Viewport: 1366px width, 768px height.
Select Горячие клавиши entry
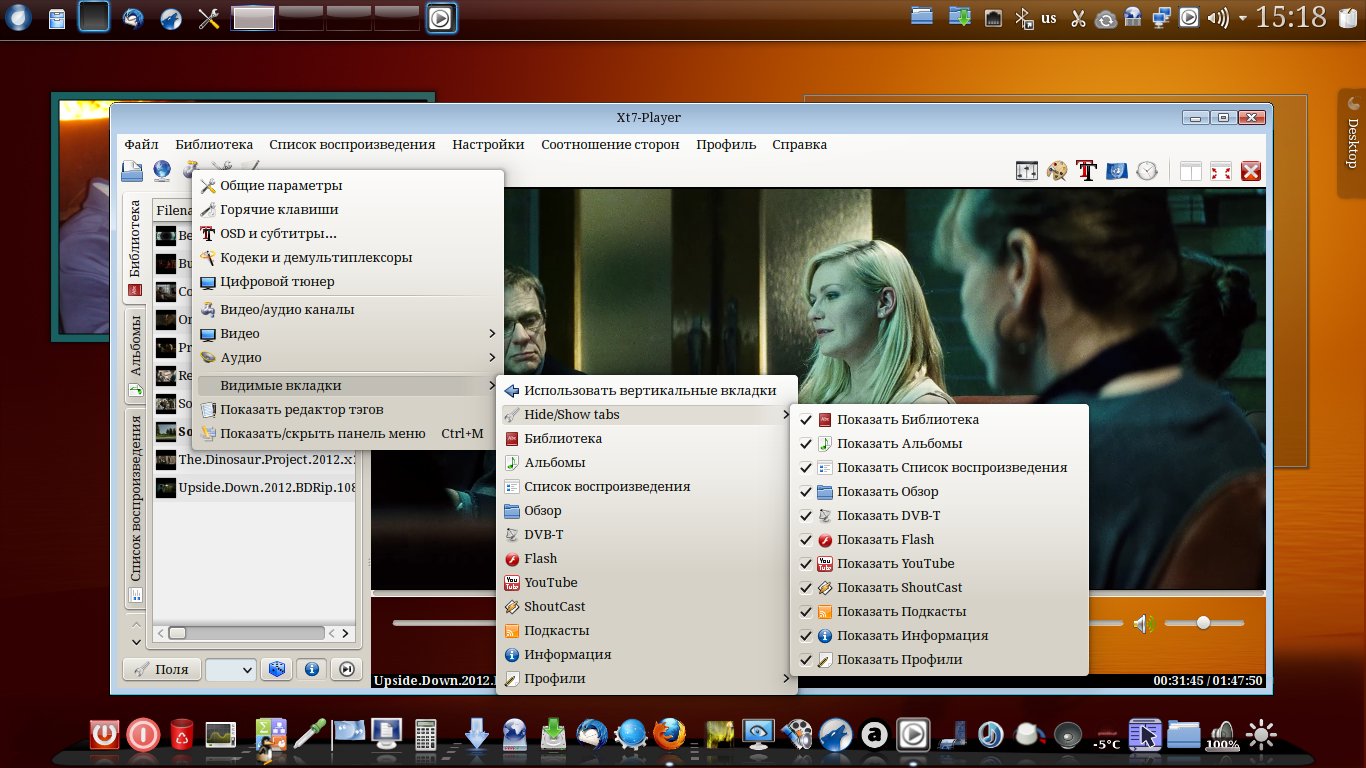click(347, 210)
